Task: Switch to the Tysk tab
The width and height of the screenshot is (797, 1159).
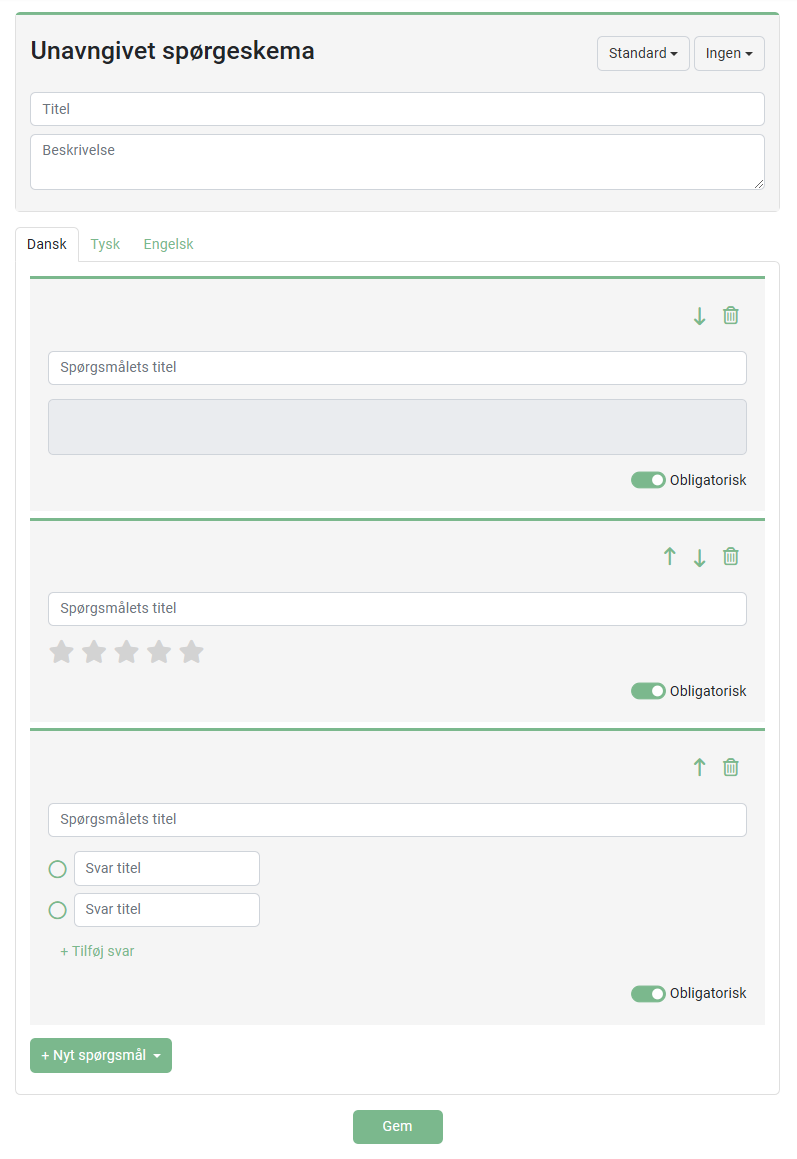Action: click(105, 245)
